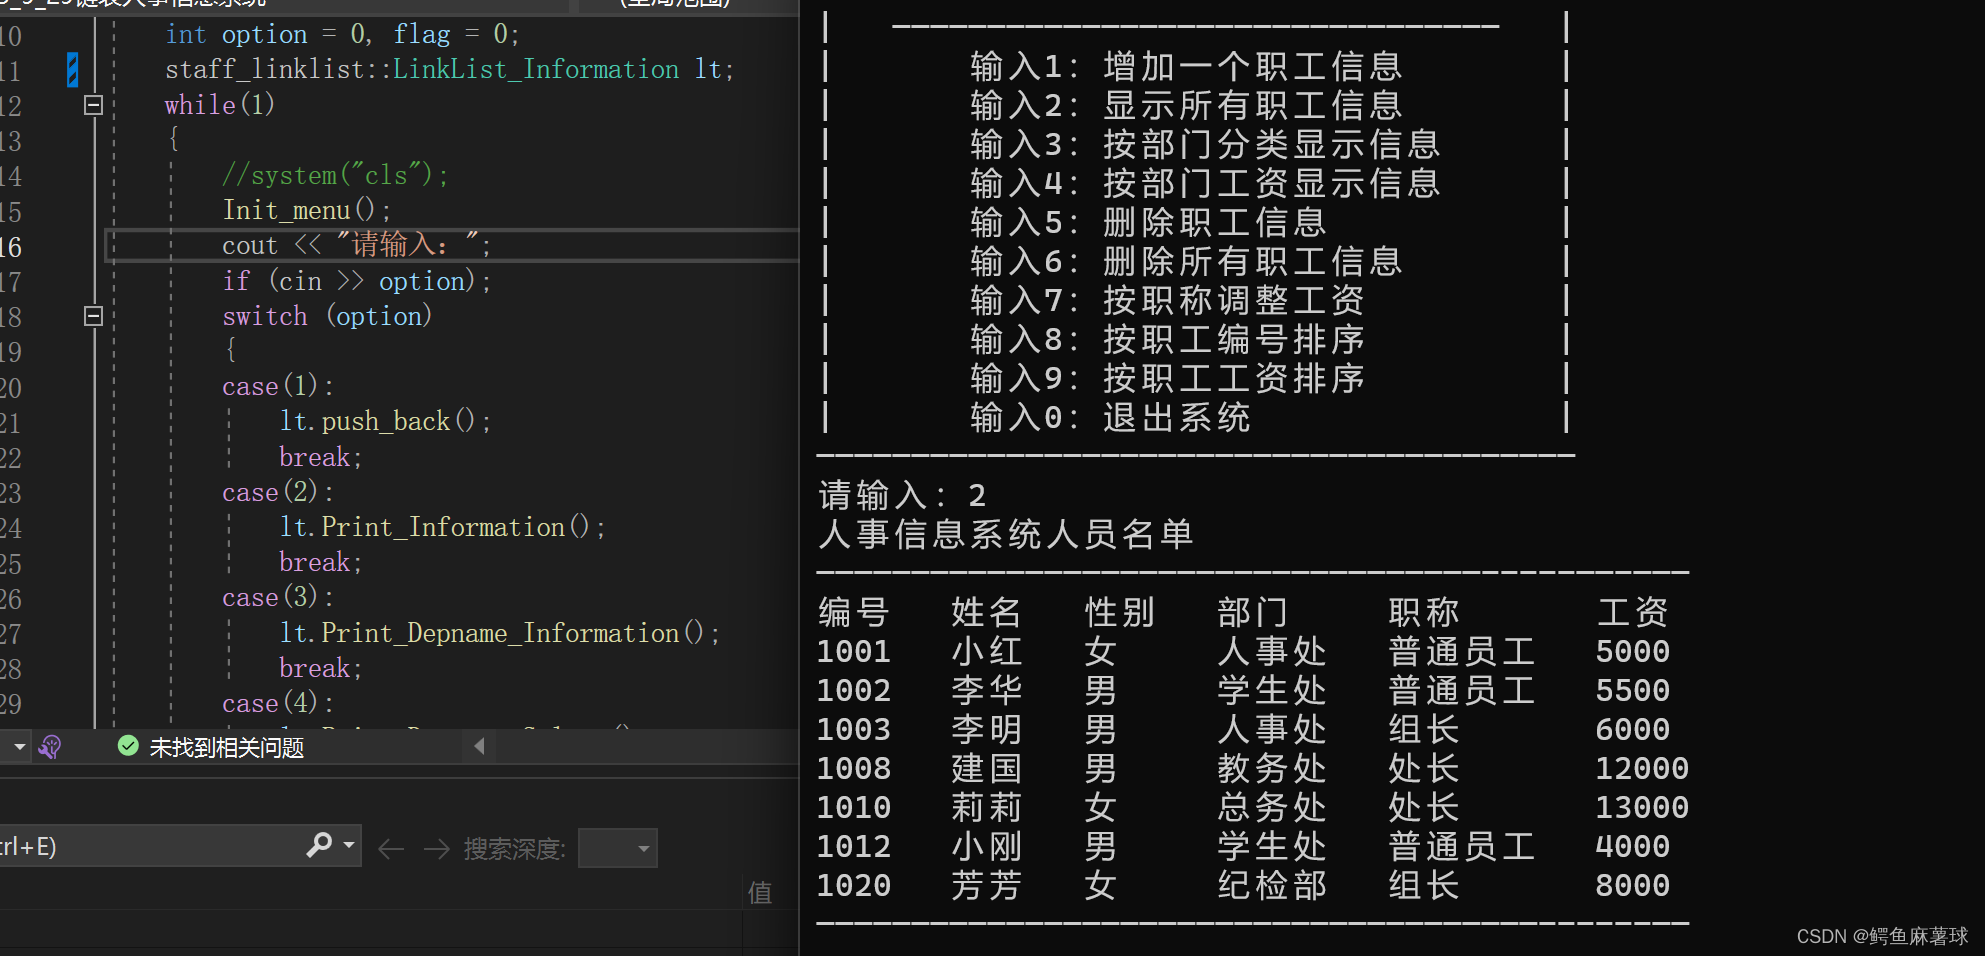Click the lt.Print_Information(); call

point(442,527)
